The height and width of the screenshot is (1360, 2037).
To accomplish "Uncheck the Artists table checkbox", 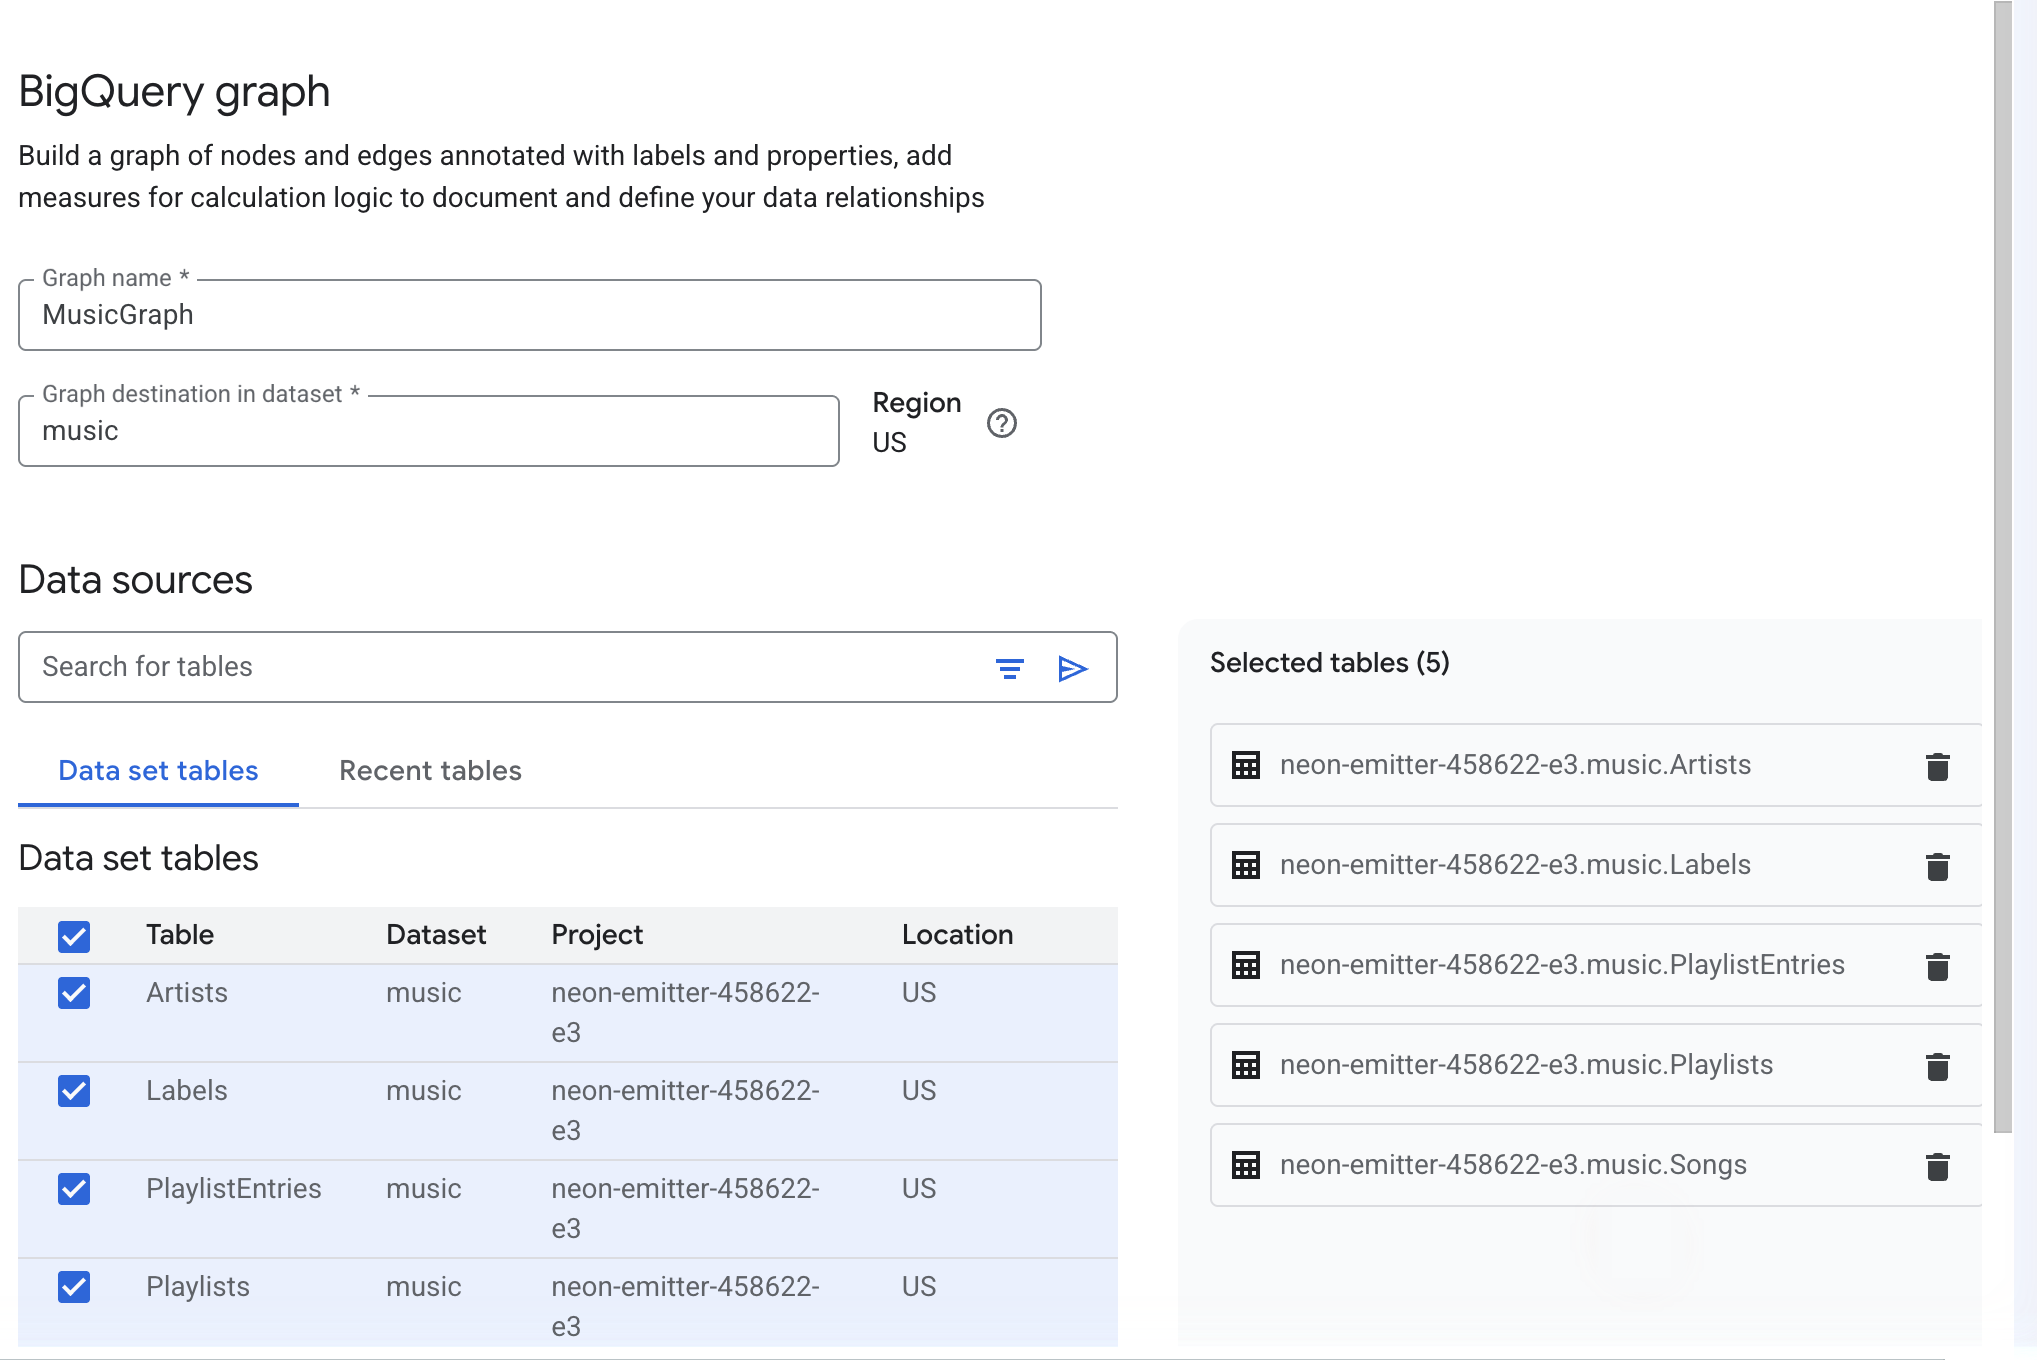I will pos(74,993).
